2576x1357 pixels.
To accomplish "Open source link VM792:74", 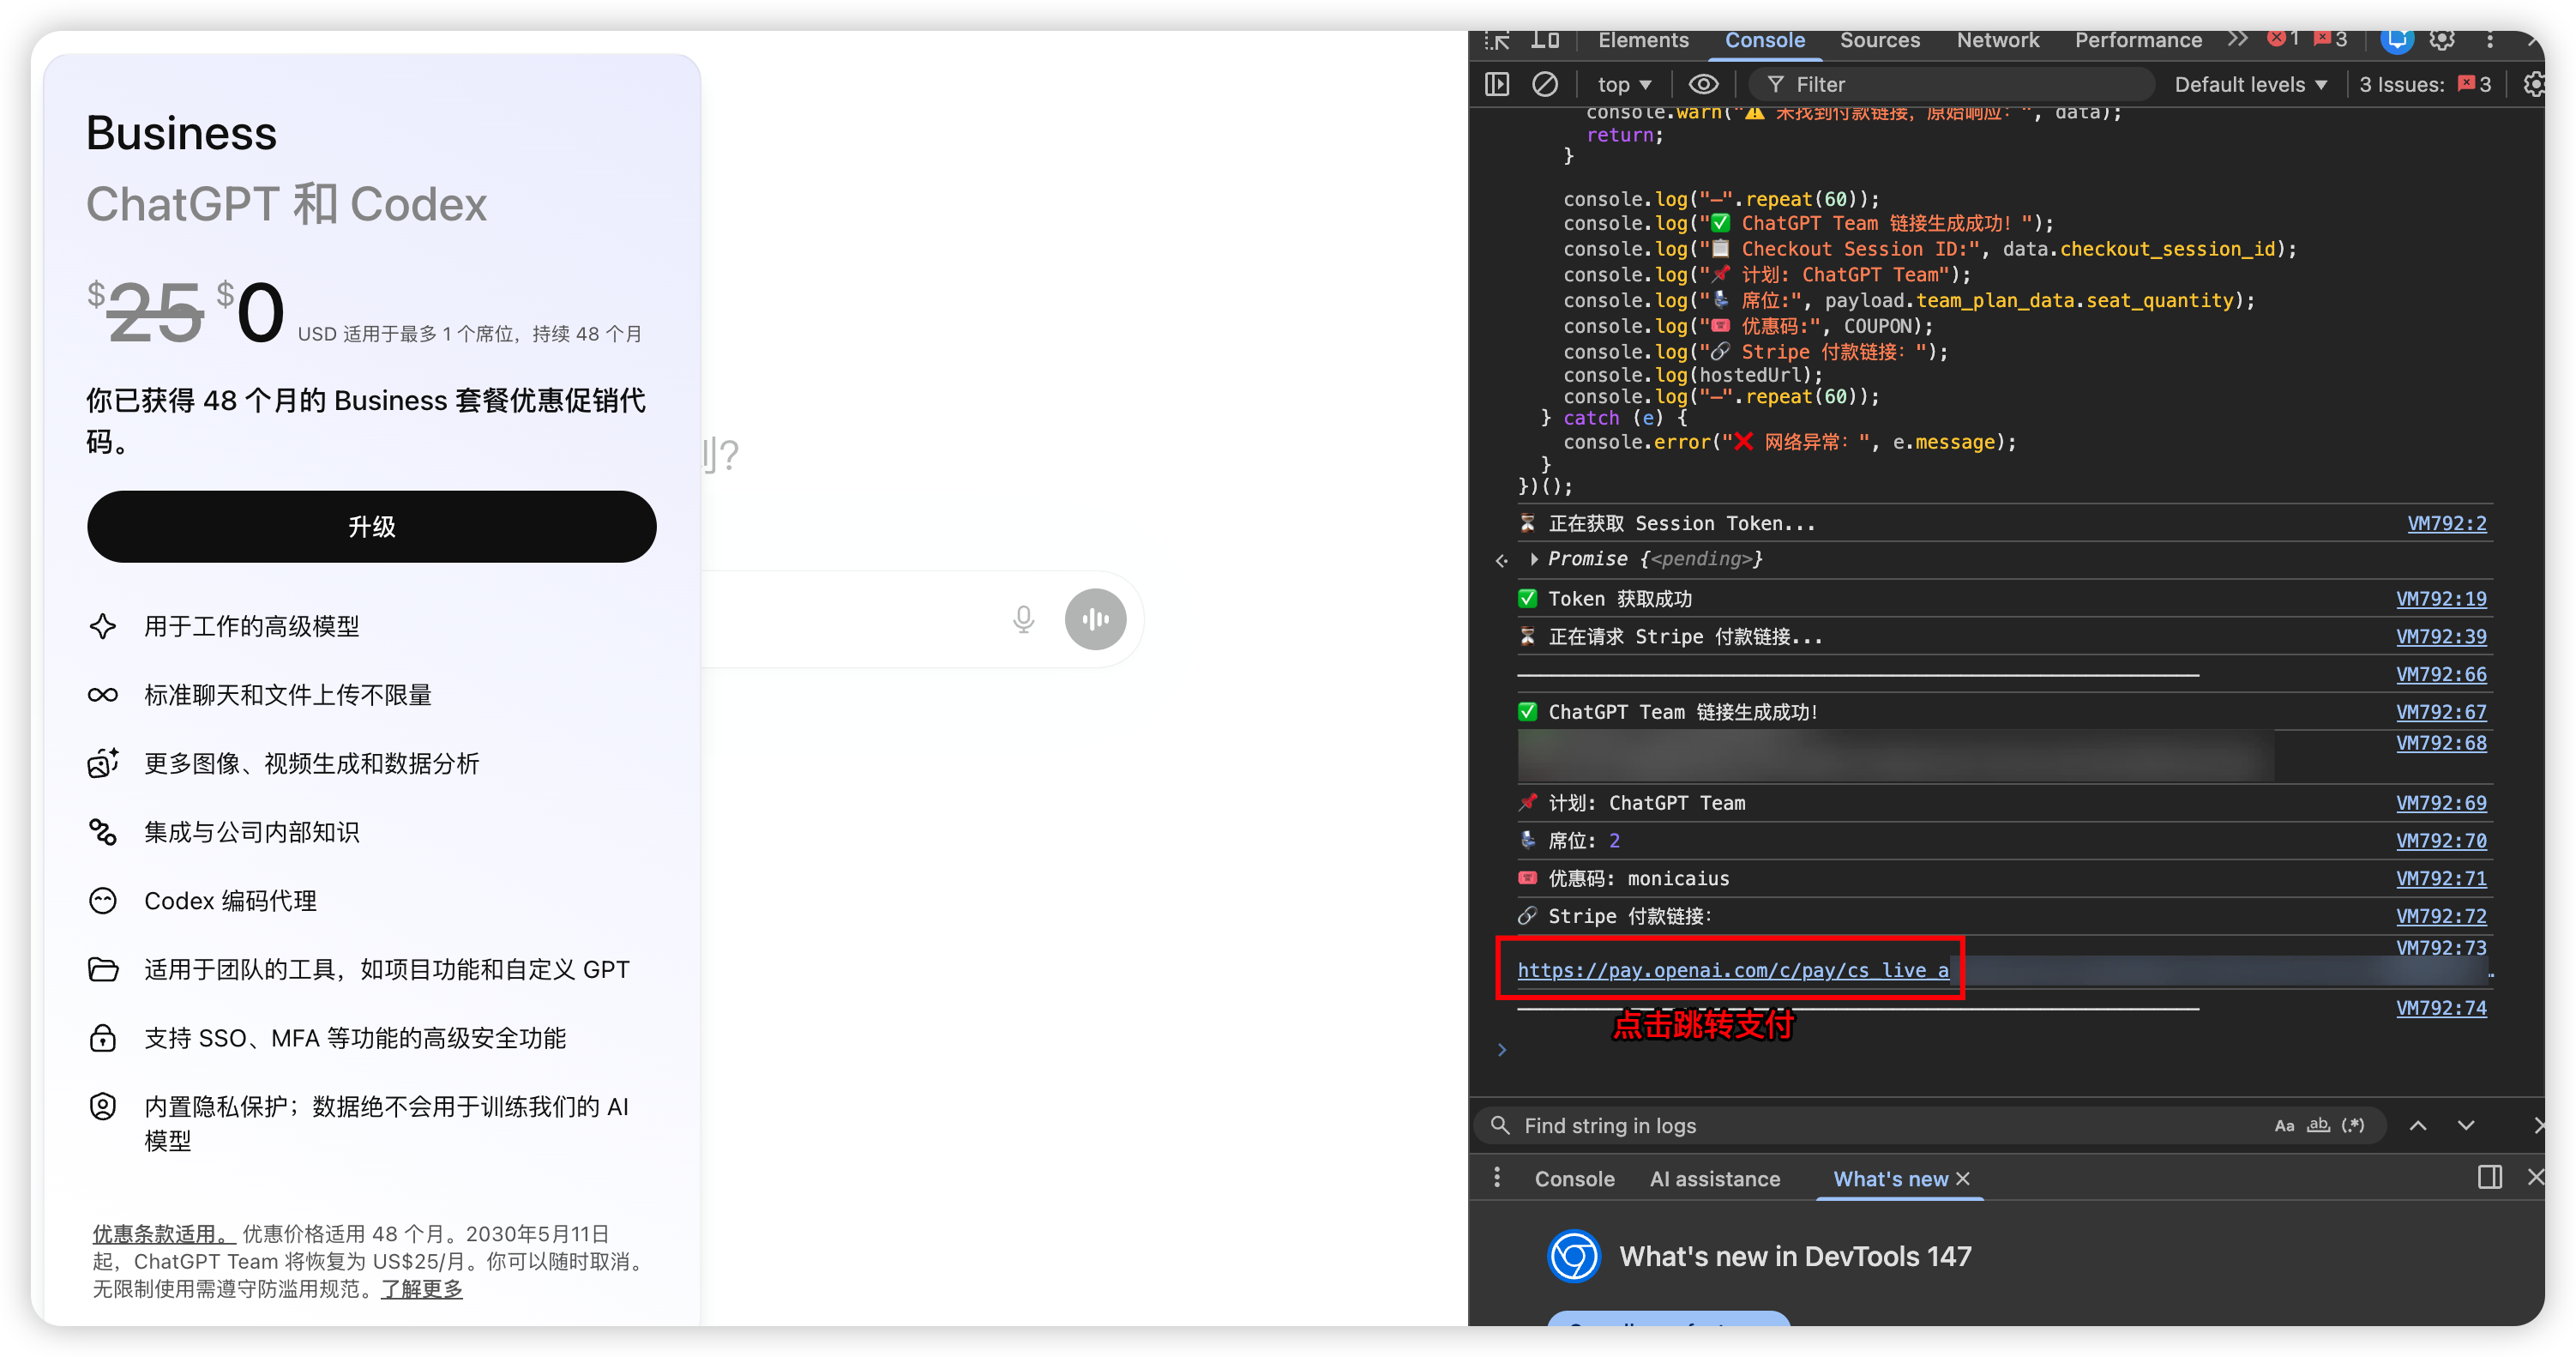I will (2441, 1008).
